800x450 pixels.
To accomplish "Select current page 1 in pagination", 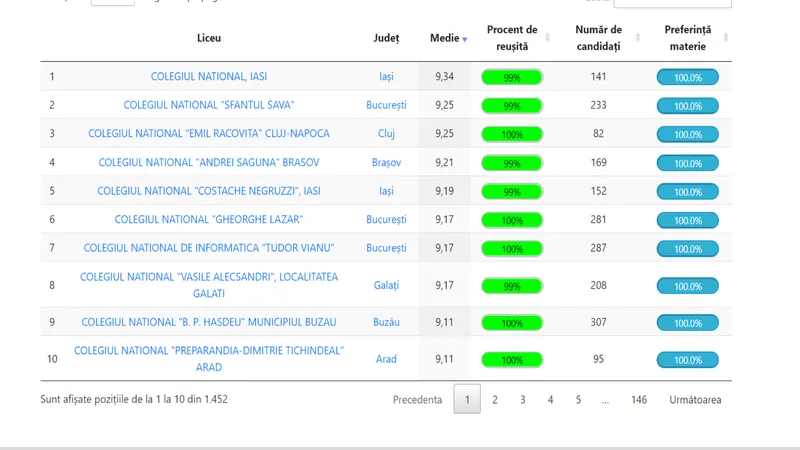I will 467,400.
